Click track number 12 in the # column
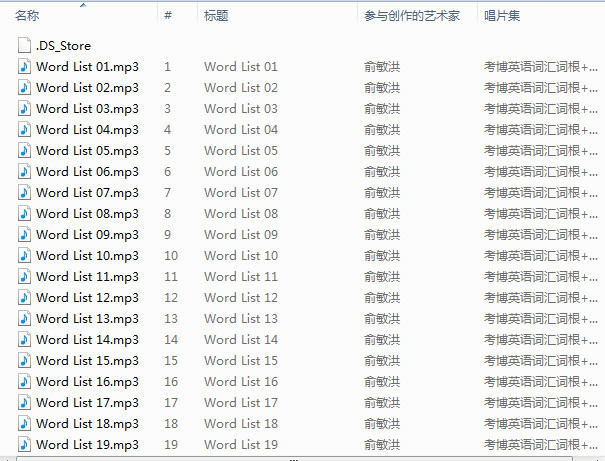 click(x=171, y=297)
